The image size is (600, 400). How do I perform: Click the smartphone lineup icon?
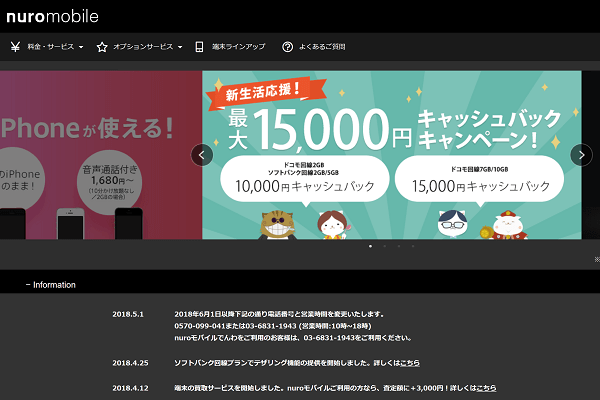click(x=199, y=47)
